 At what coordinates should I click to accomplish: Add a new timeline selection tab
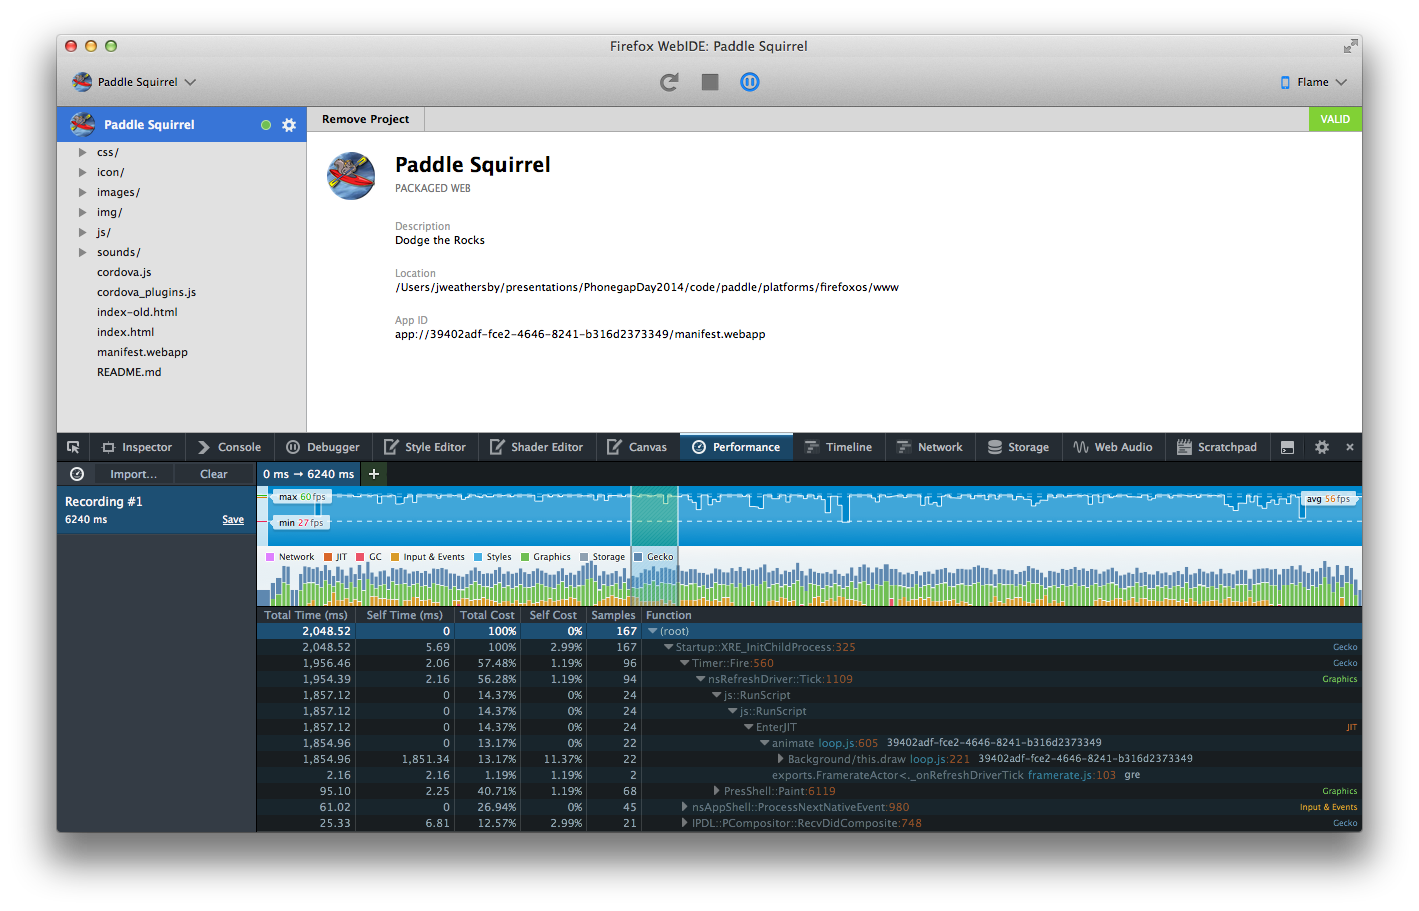374,474
